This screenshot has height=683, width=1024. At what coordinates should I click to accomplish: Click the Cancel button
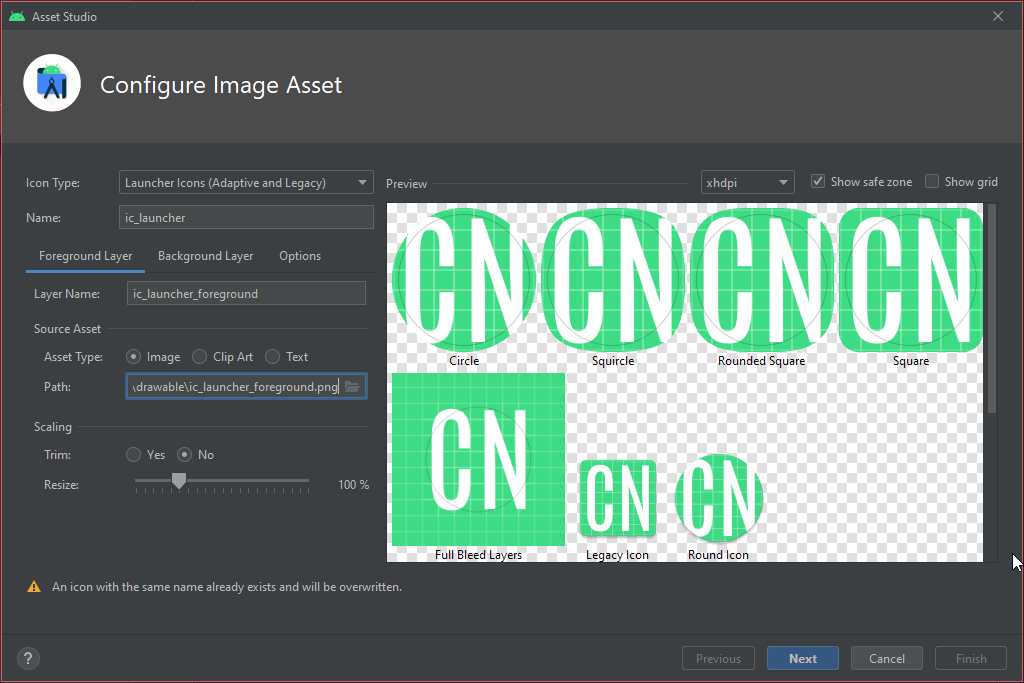[887, 658]
